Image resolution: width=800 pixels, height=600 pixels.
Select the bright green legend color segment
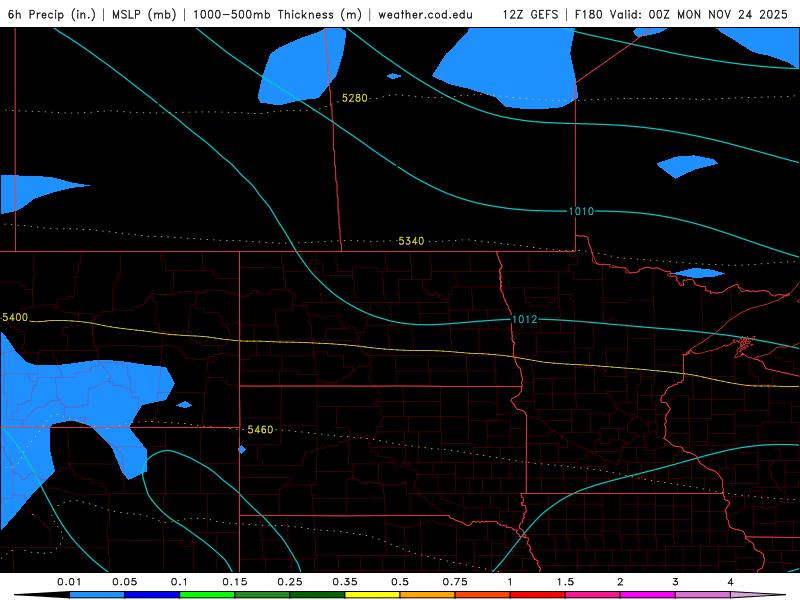(x=207, y=595)
